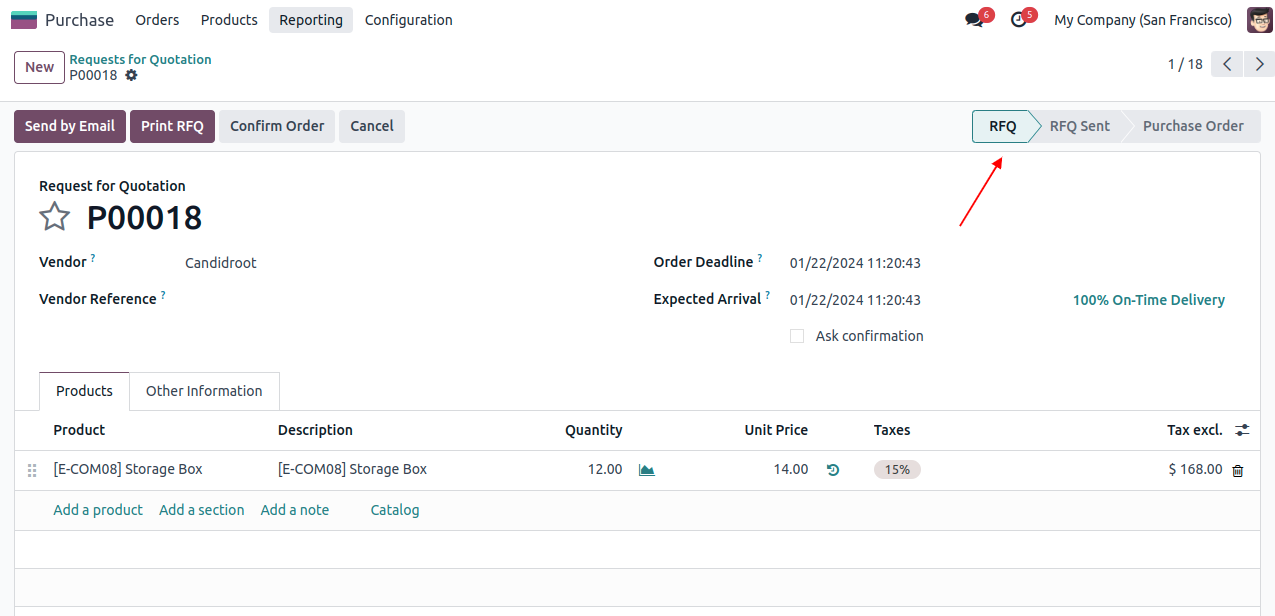Delete the Storage Box line via trash icon
The height and width of the screenshot is (616, 1275).
tap(1238, 470)
